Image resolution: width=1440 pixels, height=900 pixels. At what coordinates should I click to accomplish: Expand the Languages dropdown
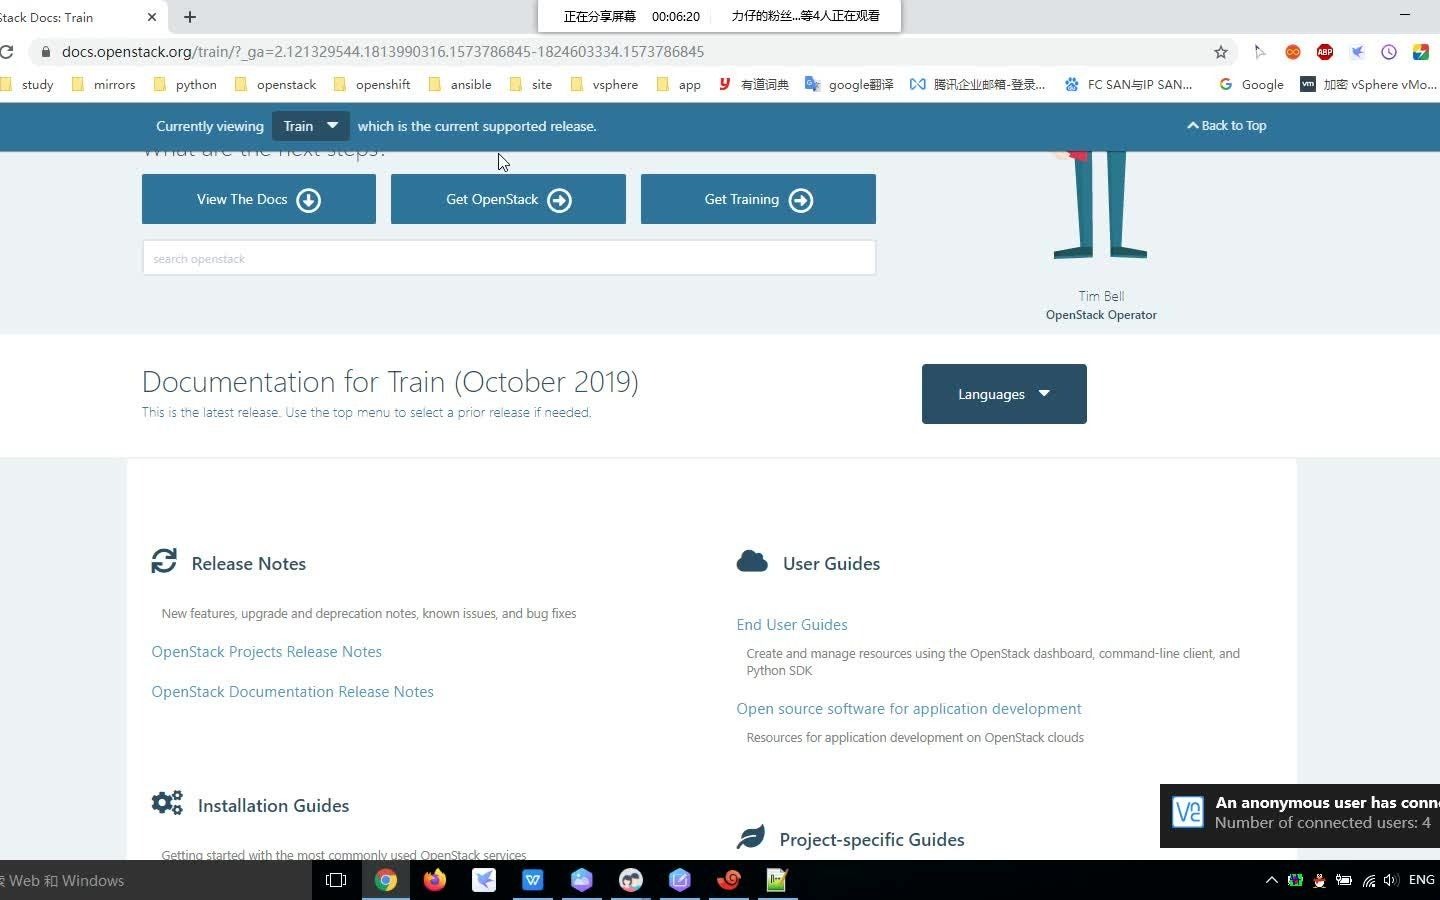coord(1004,394)
